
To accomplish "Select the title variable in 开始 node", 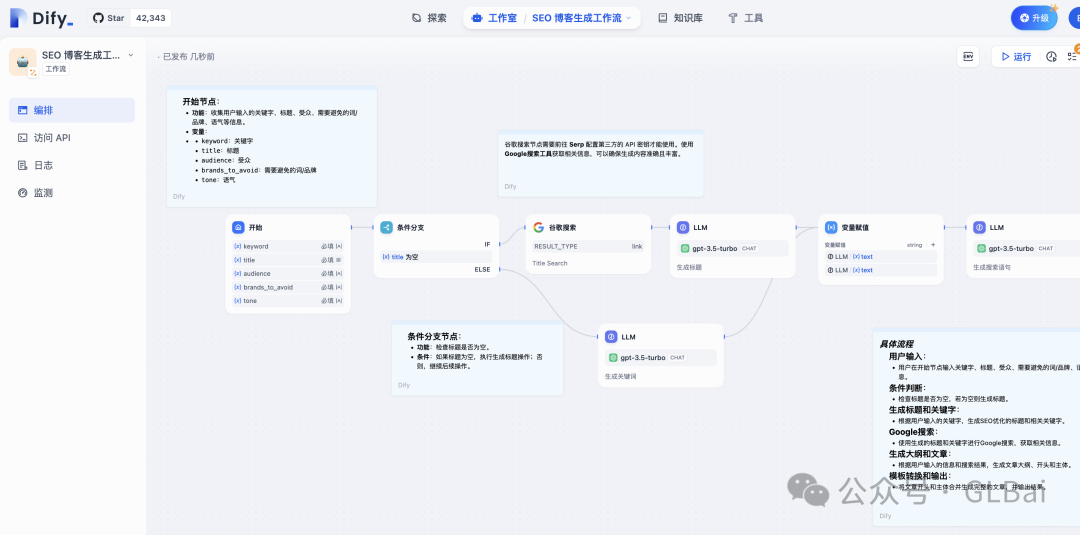I will click(288, 260).
